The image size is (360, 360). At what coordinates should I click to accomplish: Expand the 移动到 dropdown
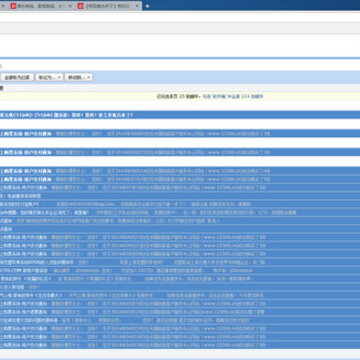coord(79,77)
